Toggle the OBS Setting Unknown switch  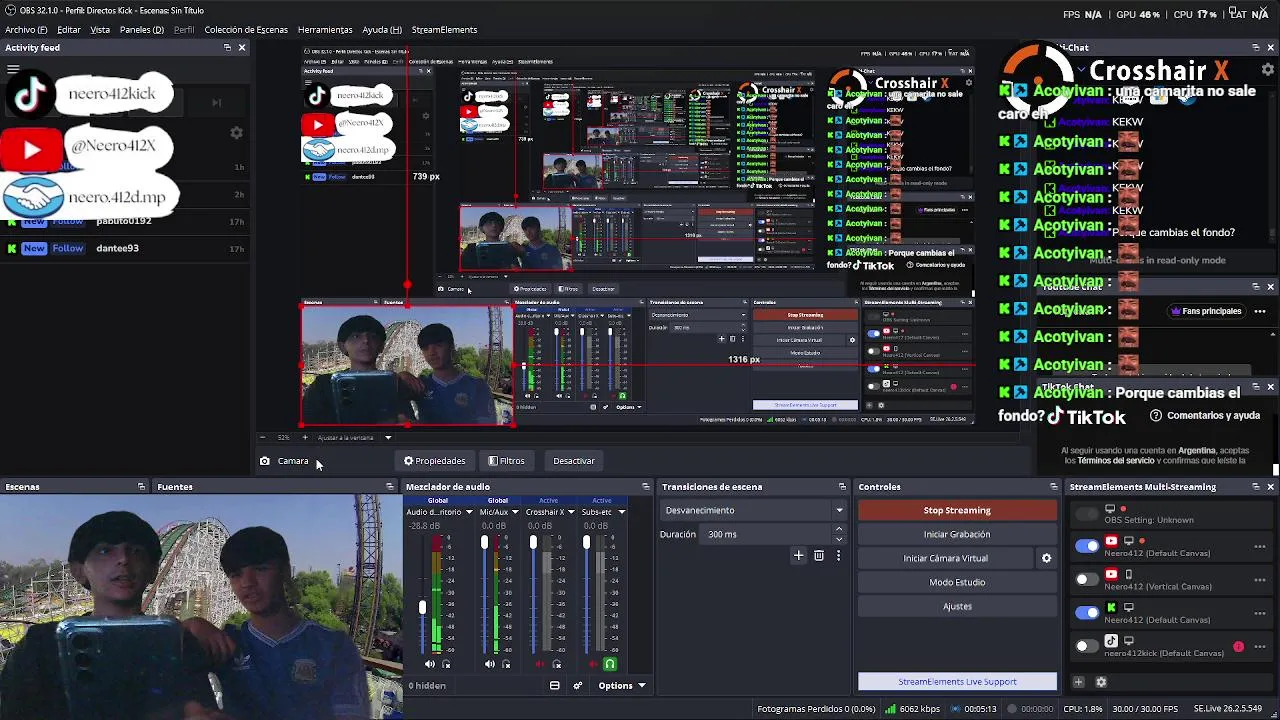point(1086,514)
